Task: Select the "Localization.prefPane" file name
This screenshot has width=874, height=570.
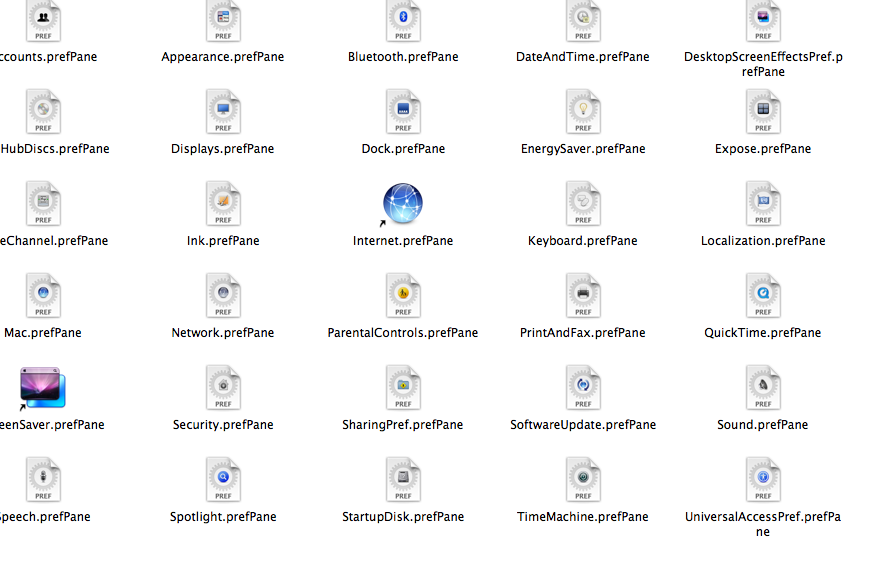Action: click(763, 241)
